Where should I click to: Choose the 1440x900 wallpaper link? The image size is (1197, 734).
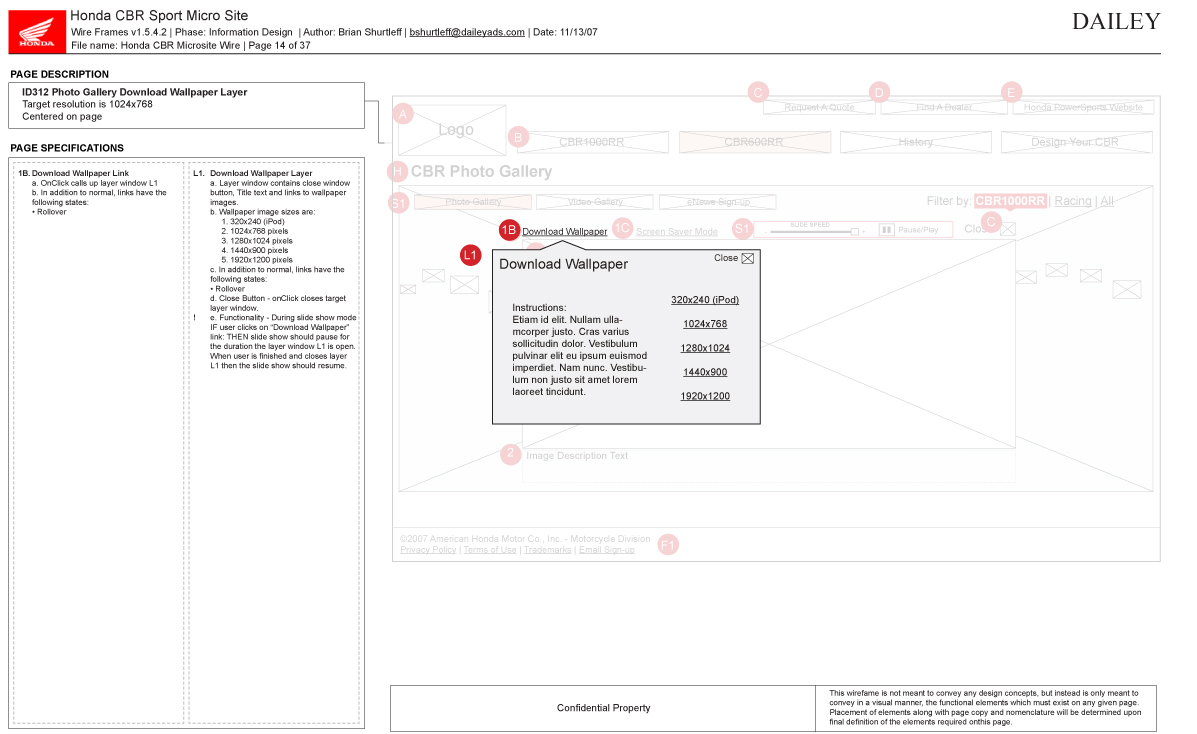(705, 372)
